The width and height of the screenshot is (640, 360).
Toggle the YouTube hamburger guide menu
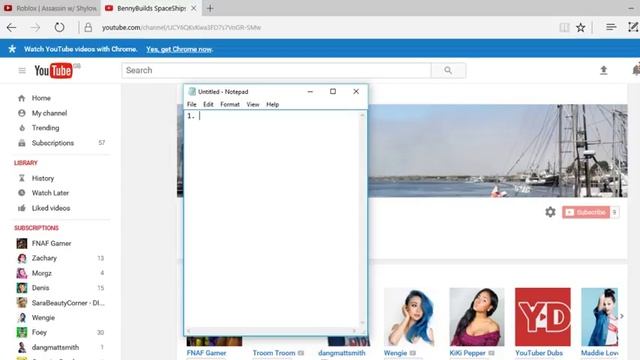click(x=22, y=71)
